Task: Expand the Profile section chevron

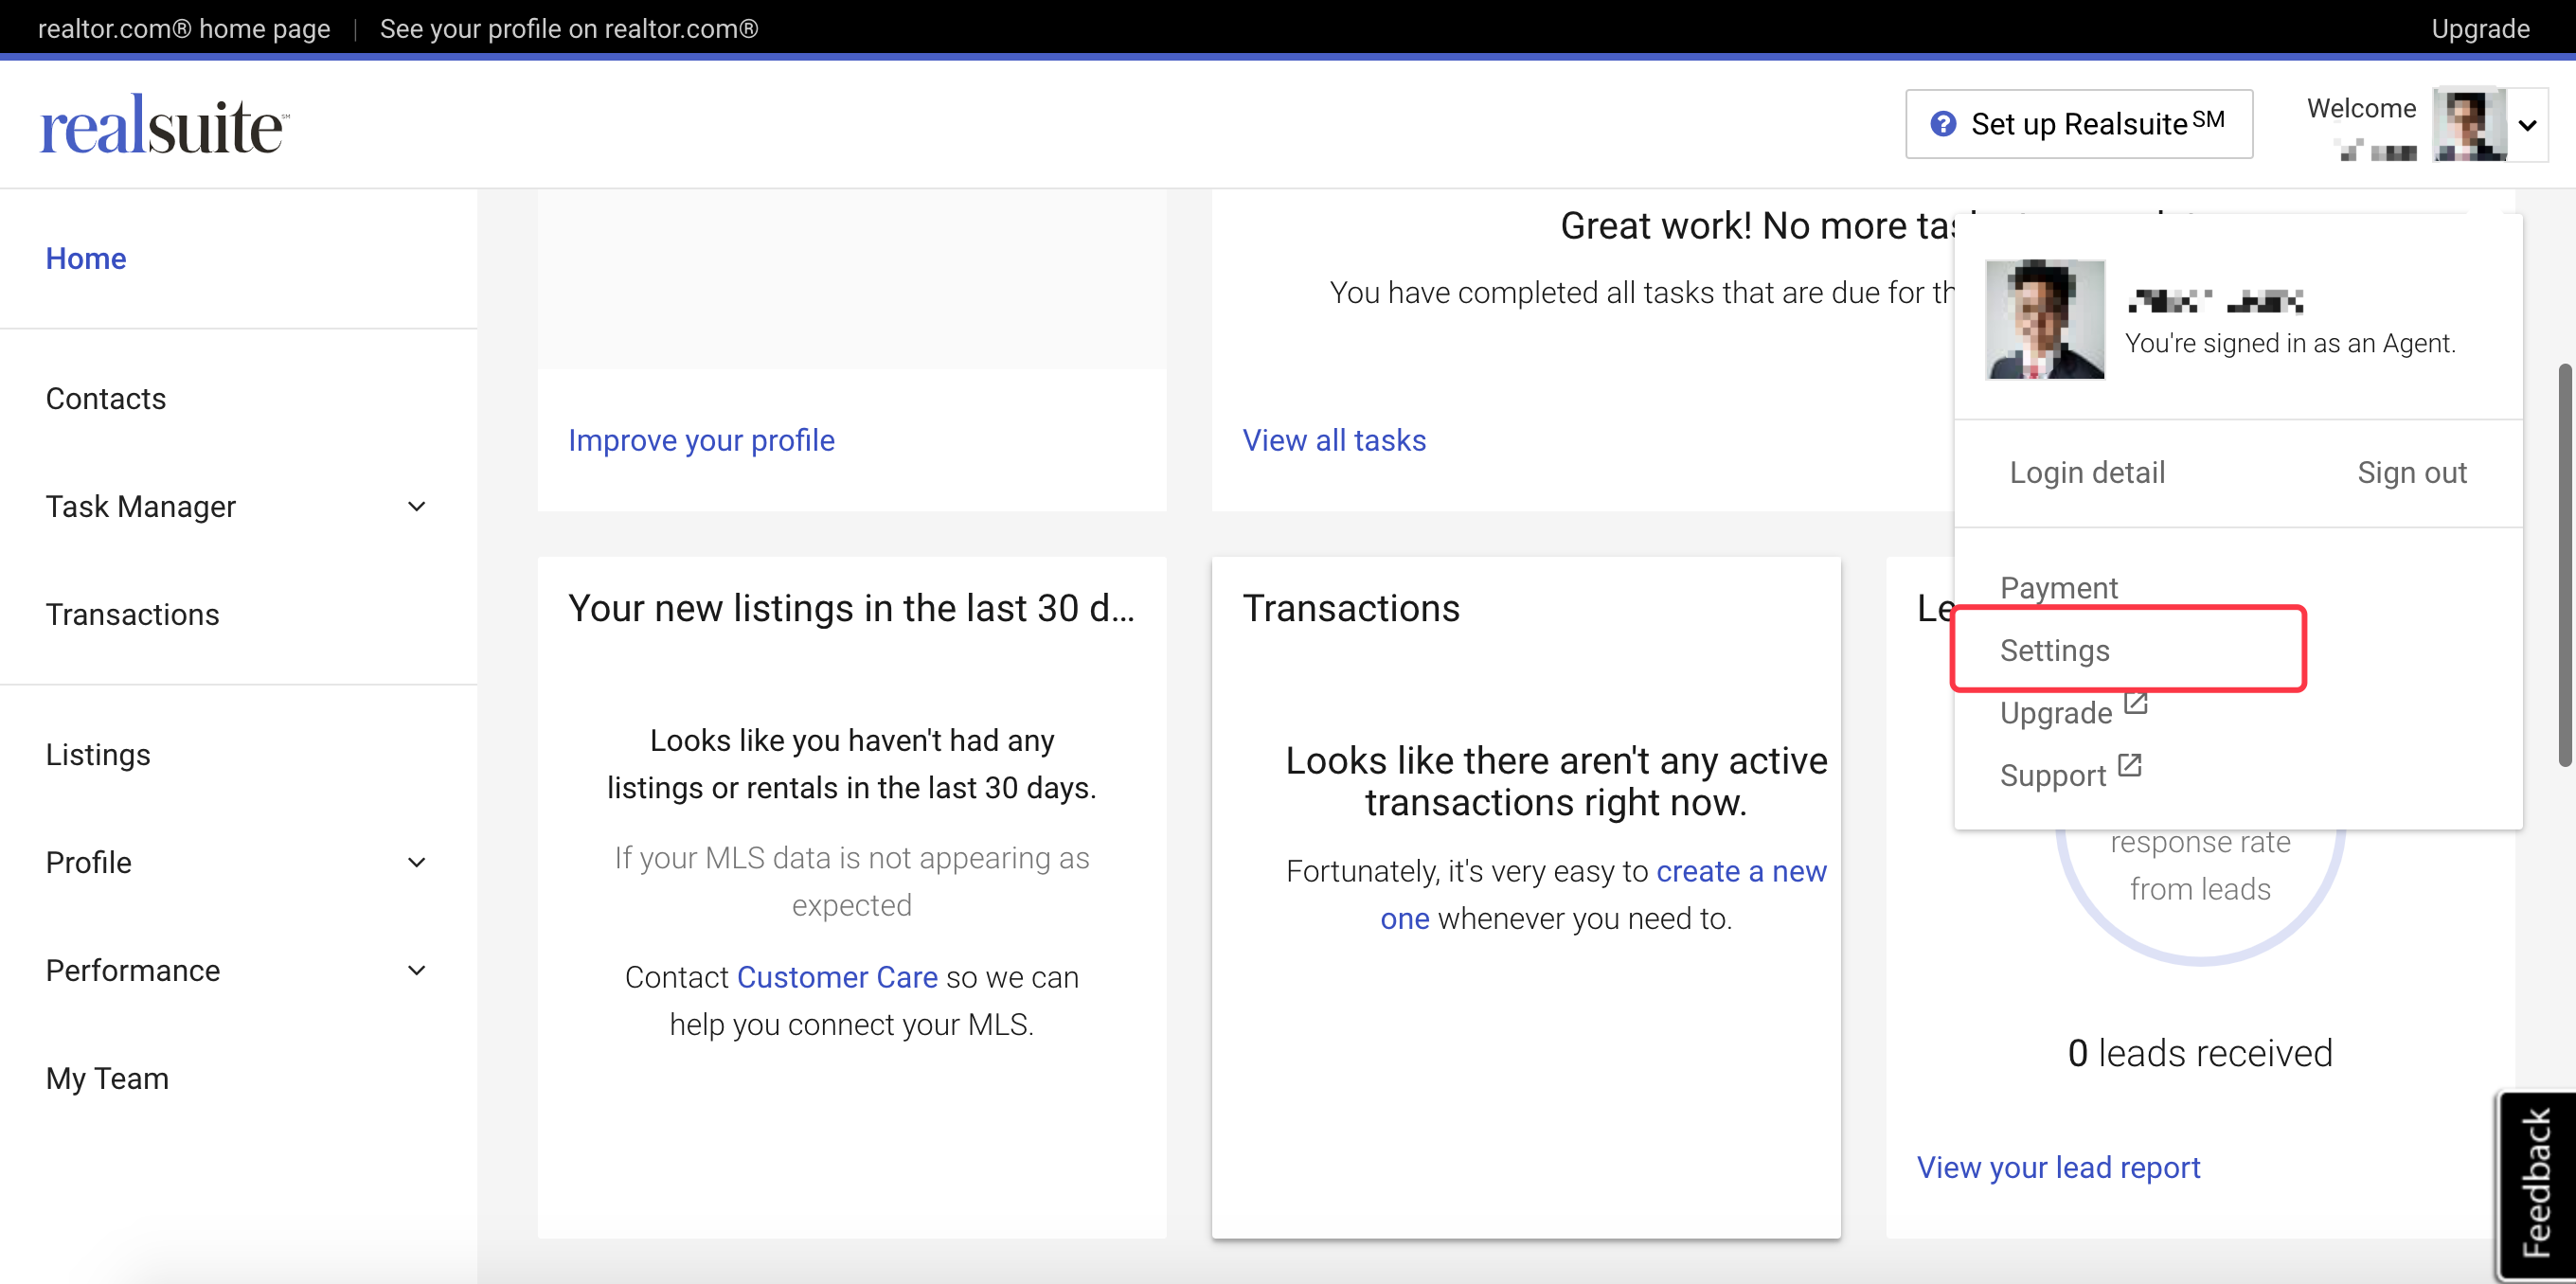Action: coord(417,862)
